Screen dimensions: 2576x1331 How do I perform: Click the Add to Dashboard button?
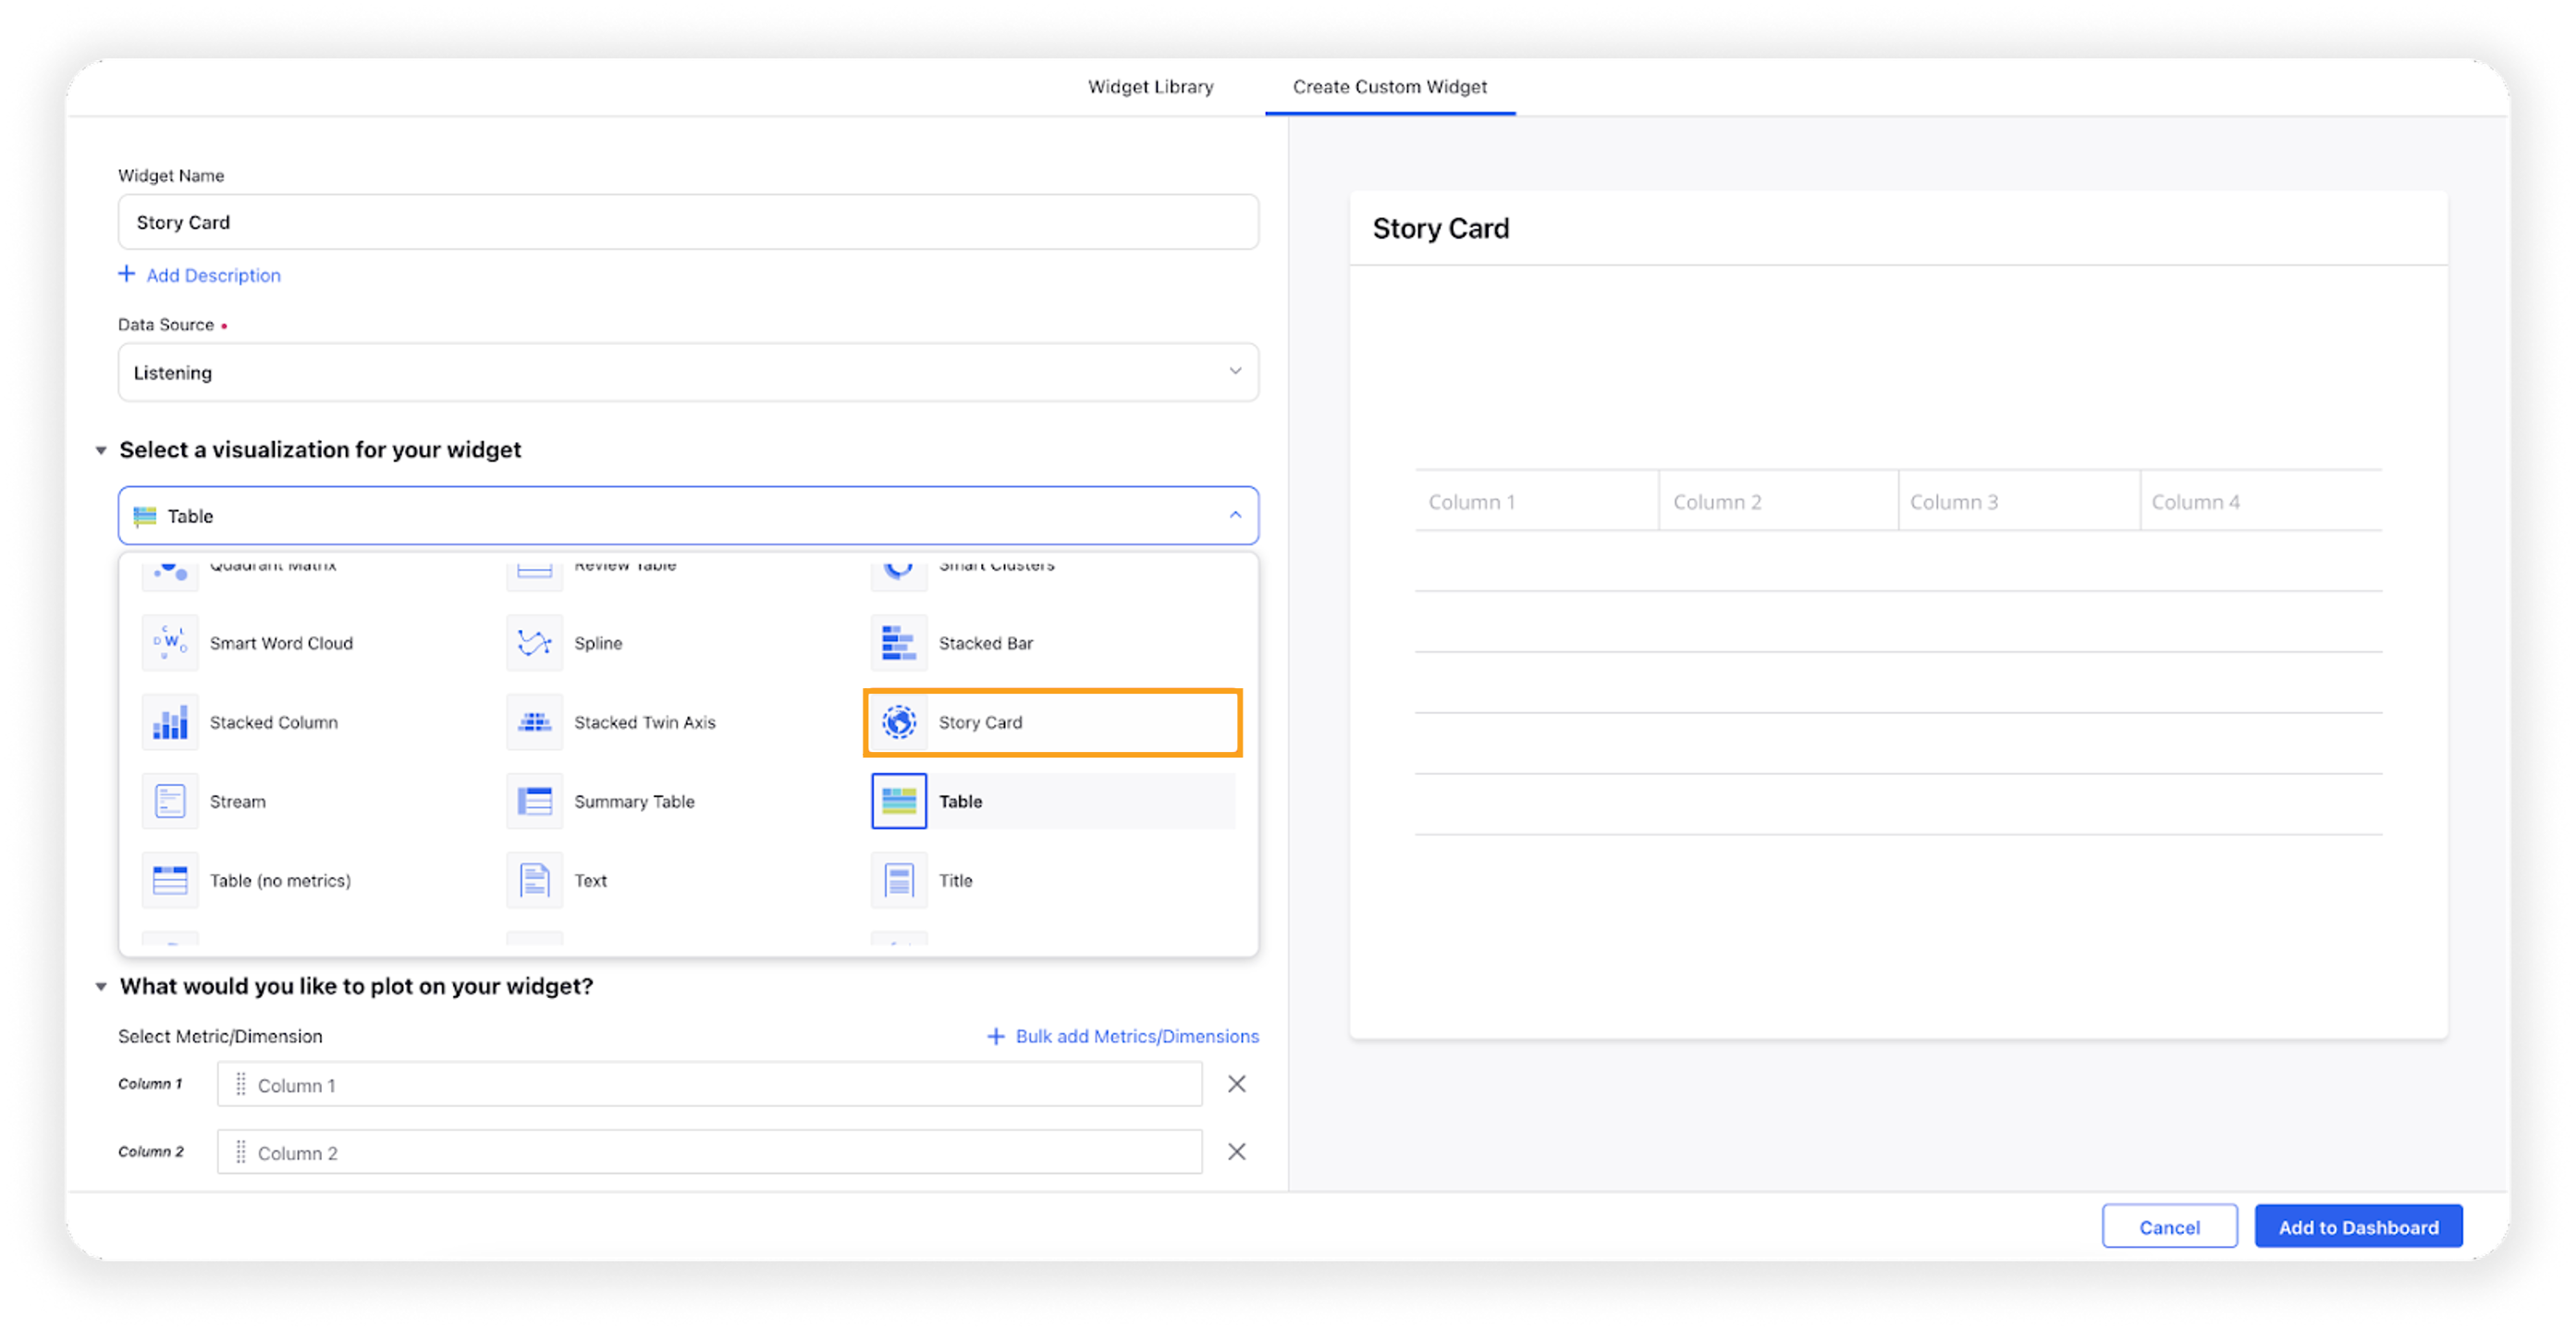2358,1226
